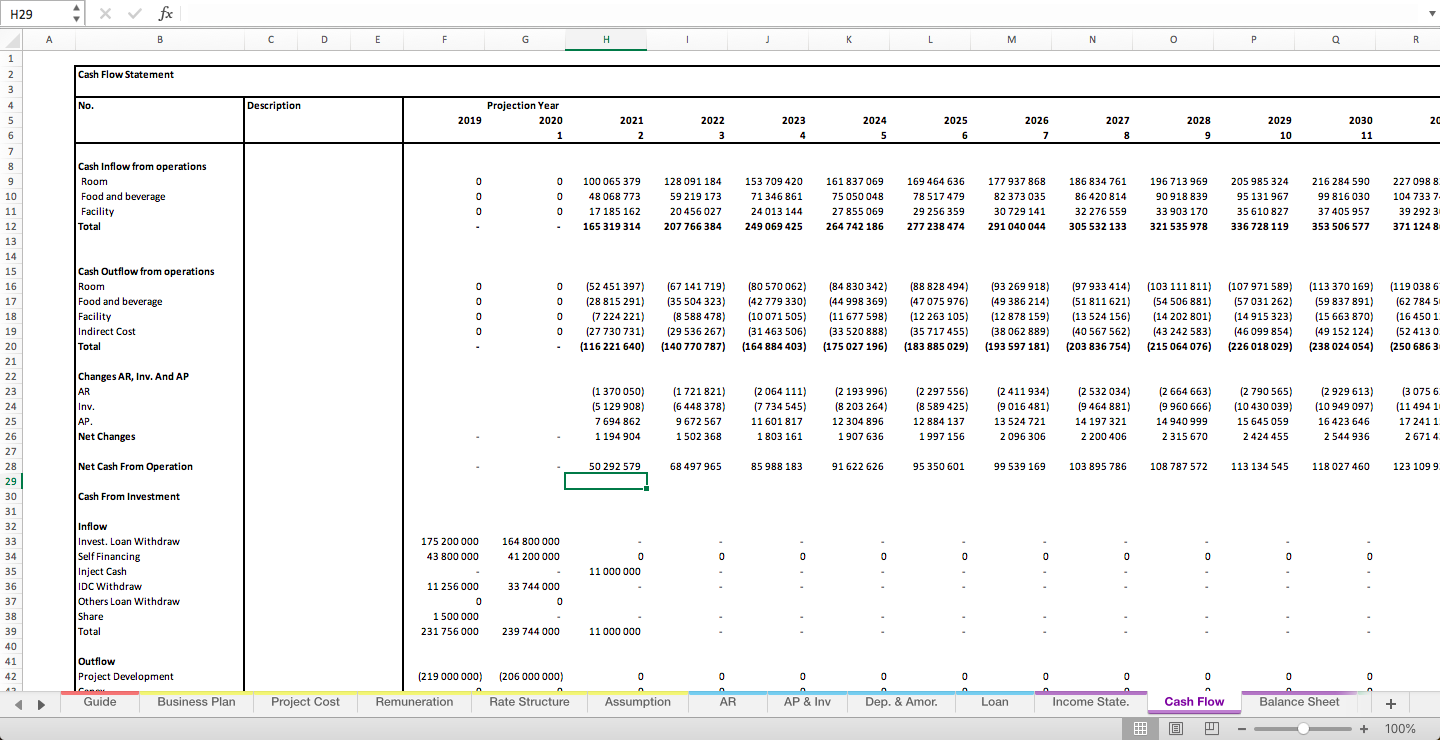Switch to Page Break Preview icon
Screen dimensions: 1440x740
[x=1212, y=729]
